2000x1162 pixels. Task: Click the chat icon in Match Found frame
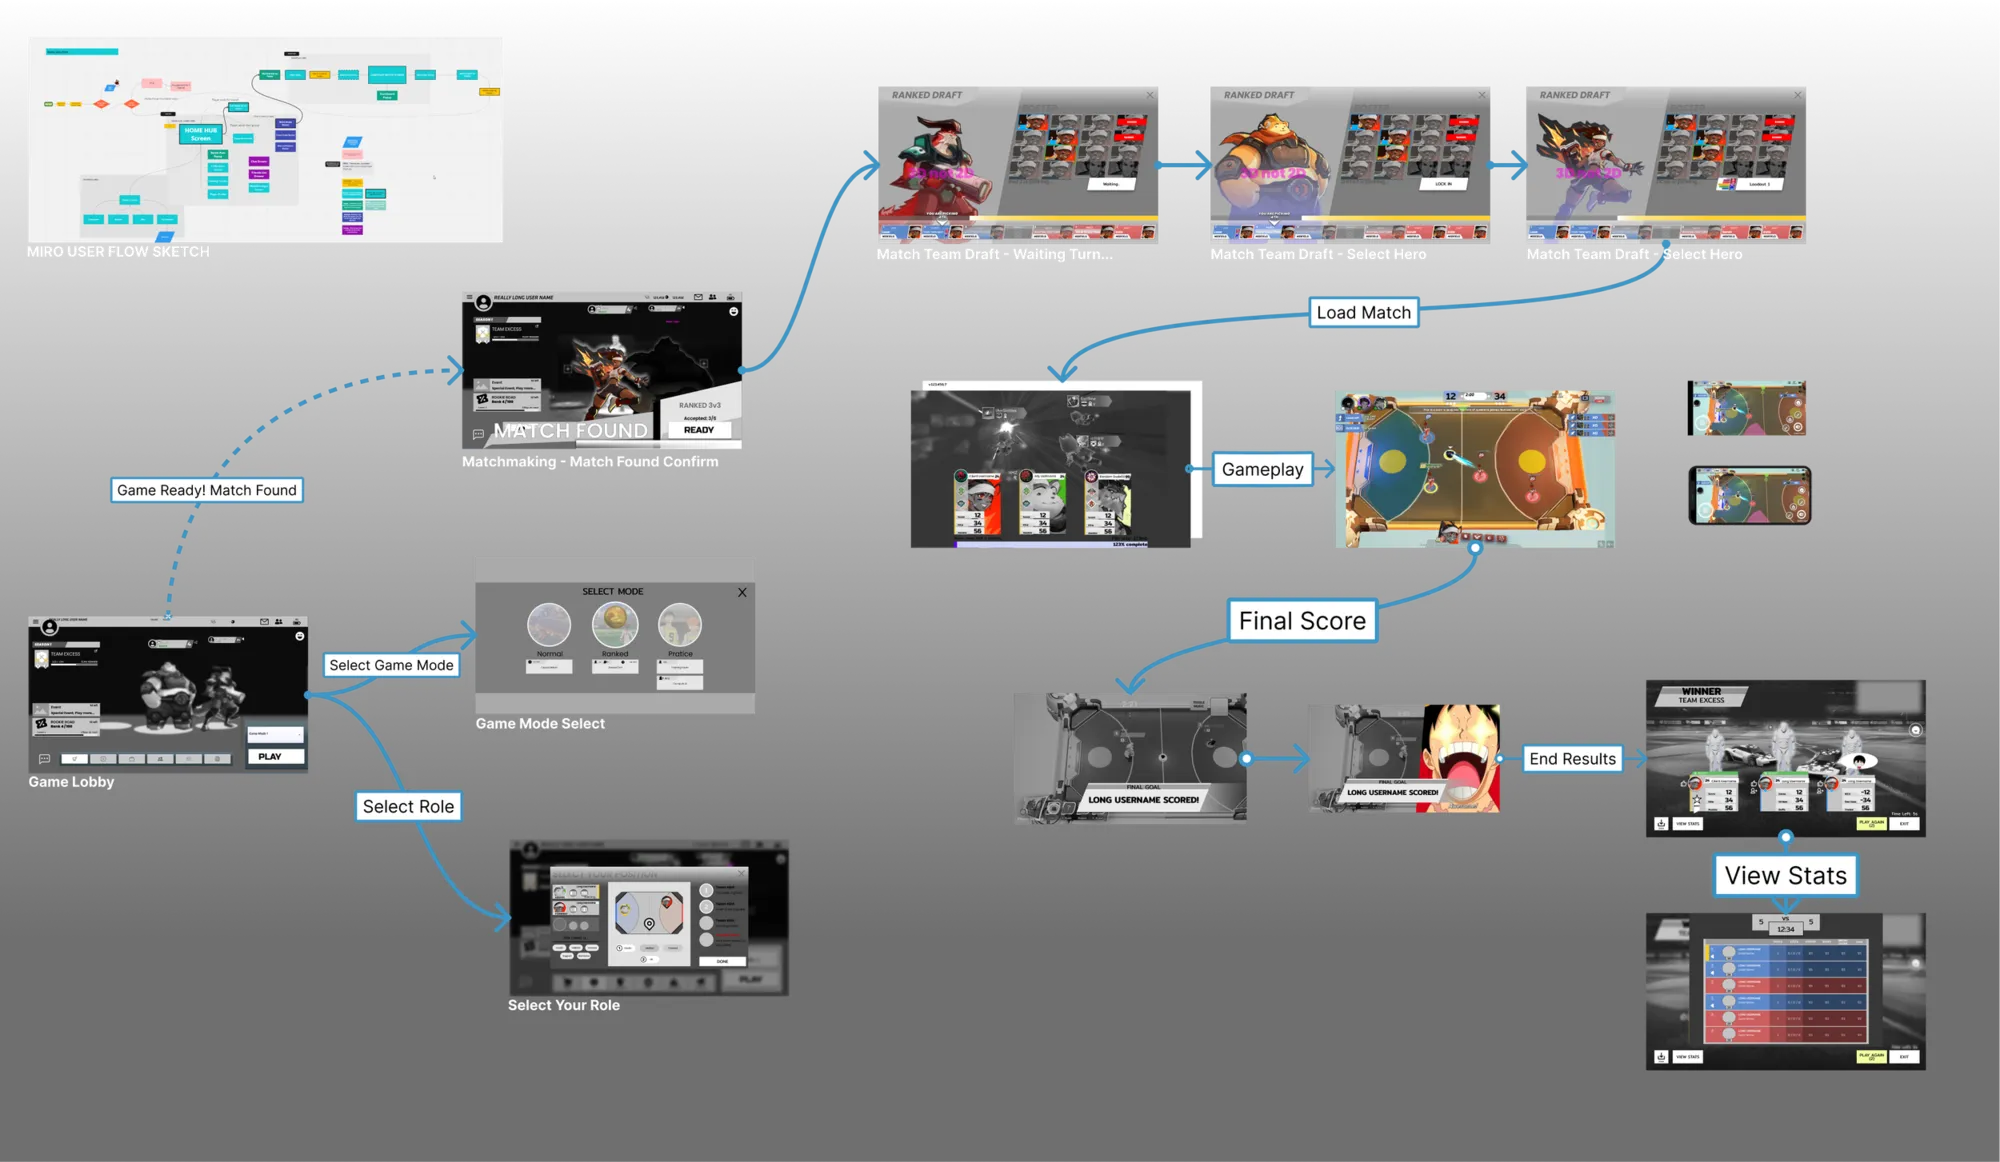click(478, 434)
